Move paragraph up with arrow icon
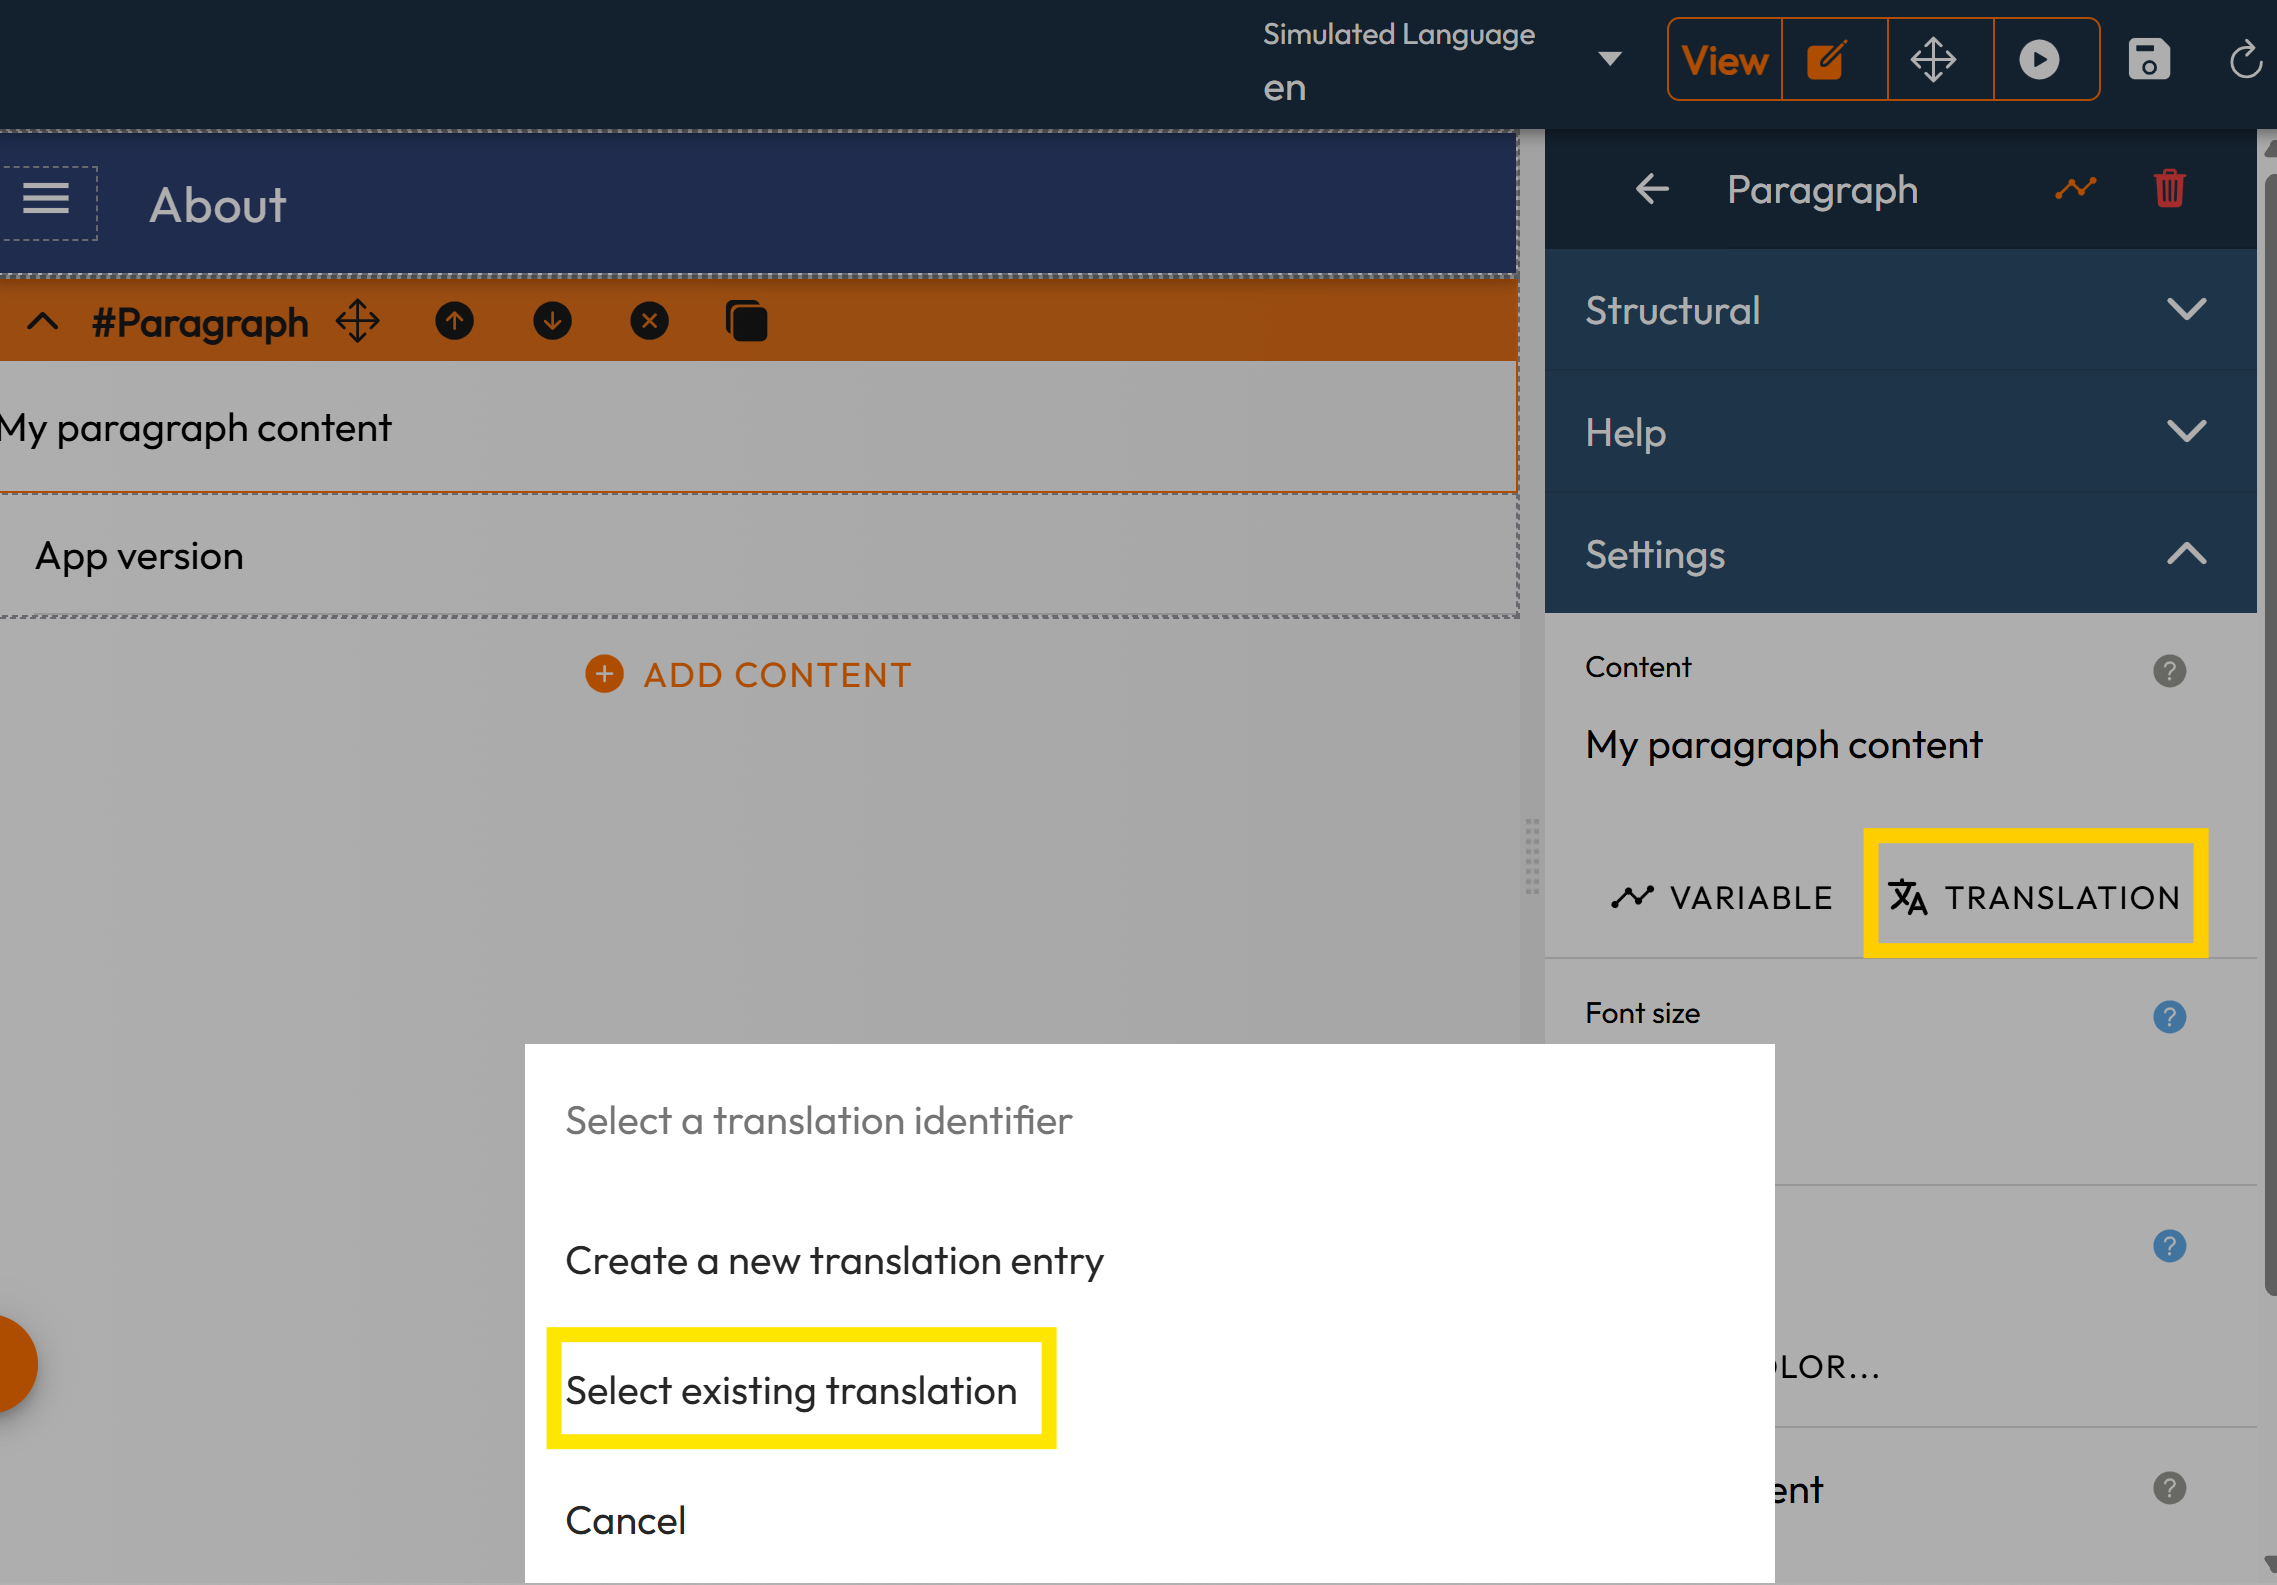The width and height of the screenshot is (2277, 1585). coord(454,322)
